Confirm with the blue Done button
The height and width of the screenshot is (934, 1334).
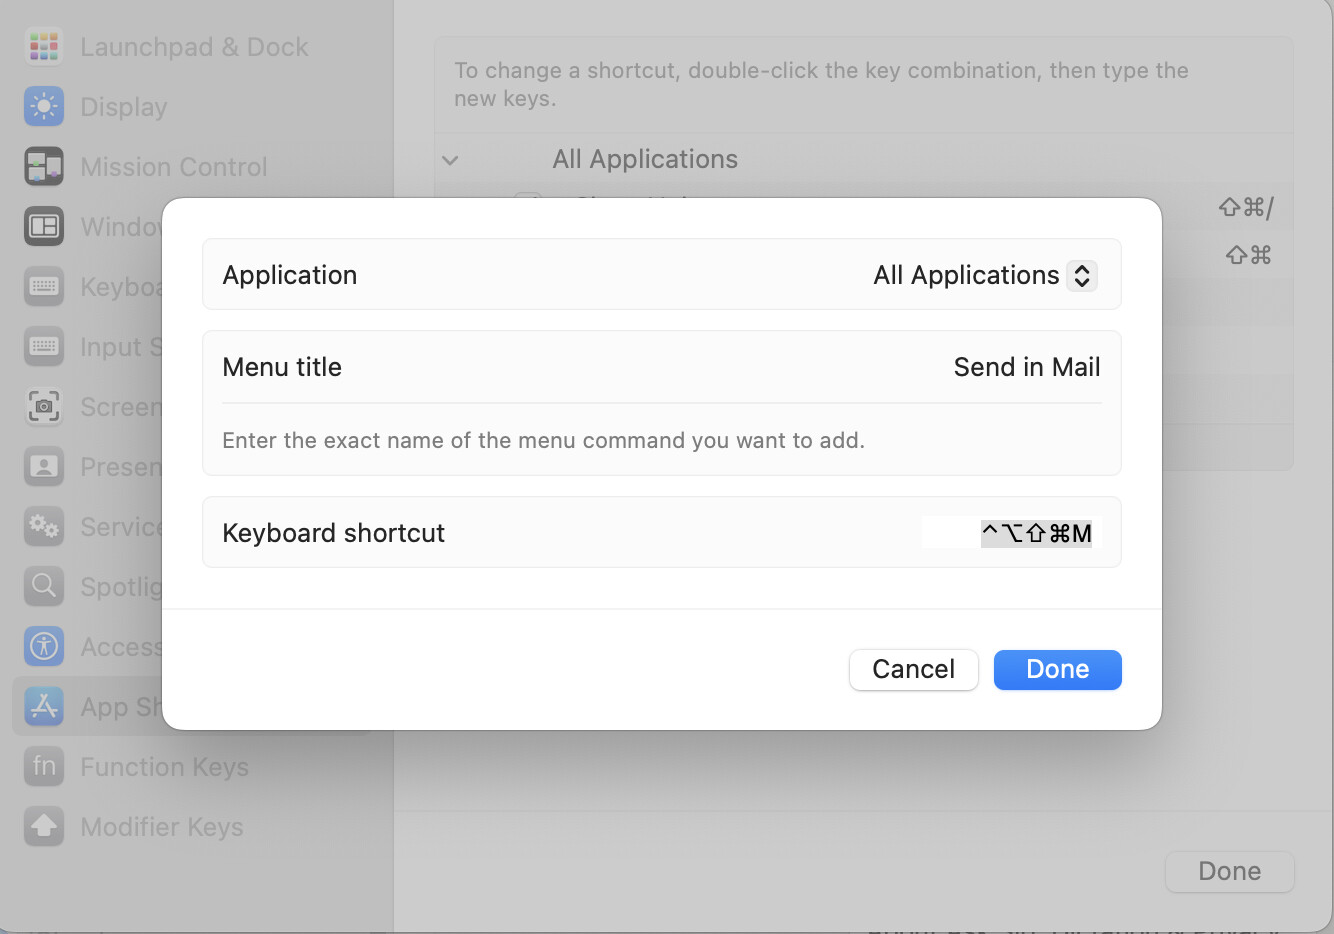(x=1057, y=669)
